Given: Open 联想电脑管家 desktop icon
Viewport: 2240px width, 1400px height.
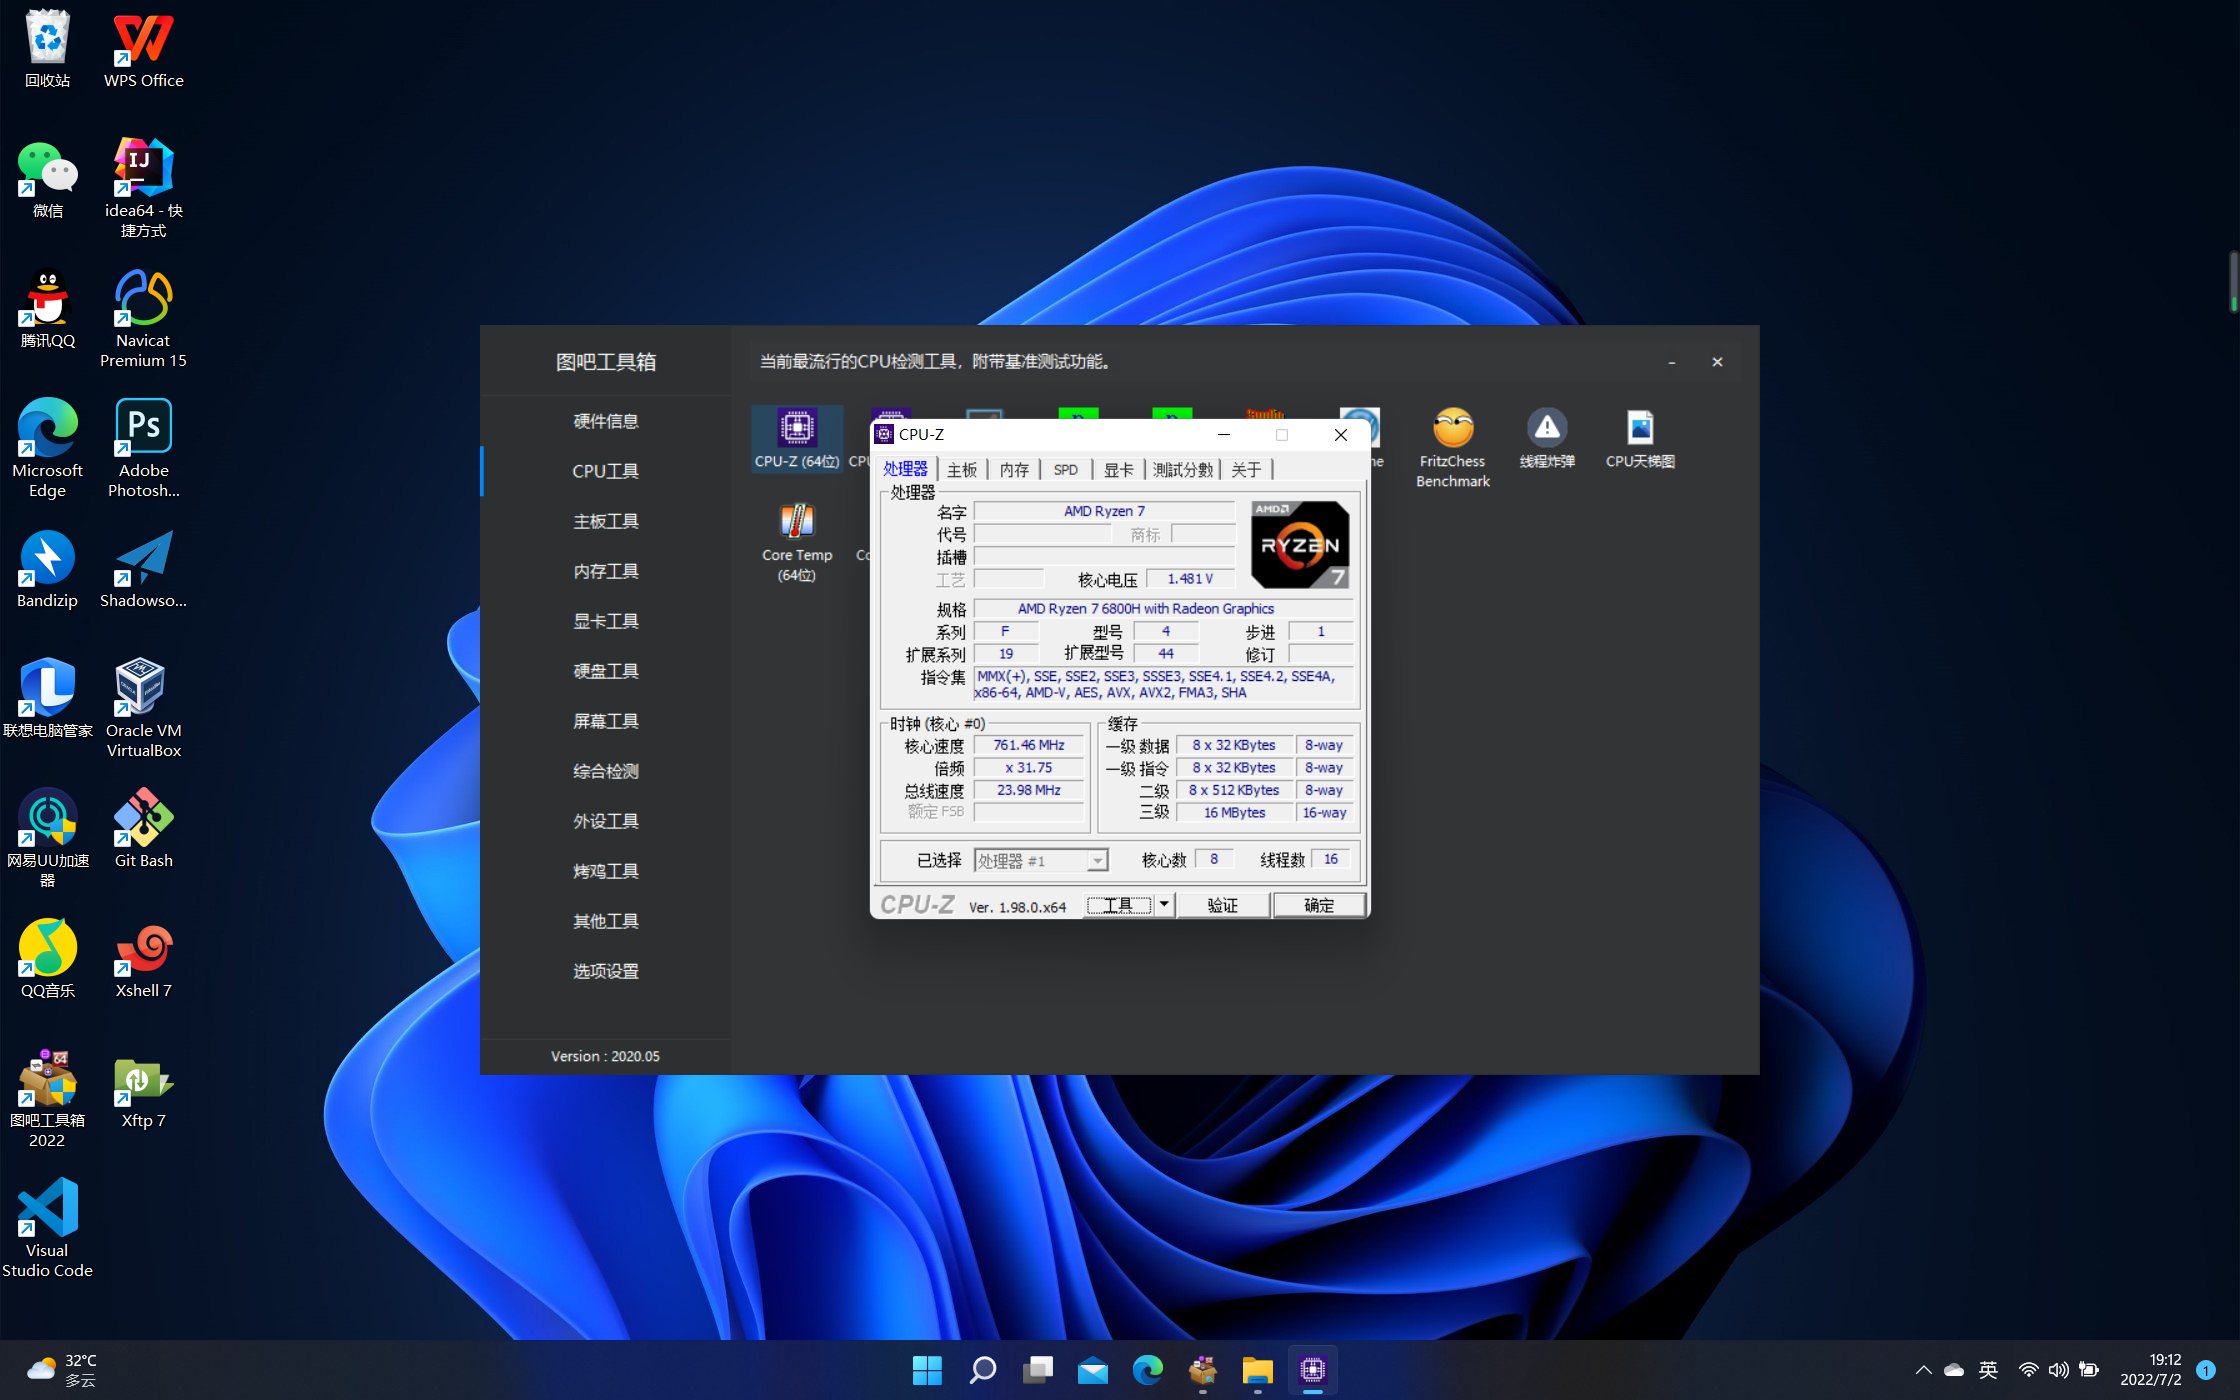Looking at the screenshot, I should (x=47, y=698).
